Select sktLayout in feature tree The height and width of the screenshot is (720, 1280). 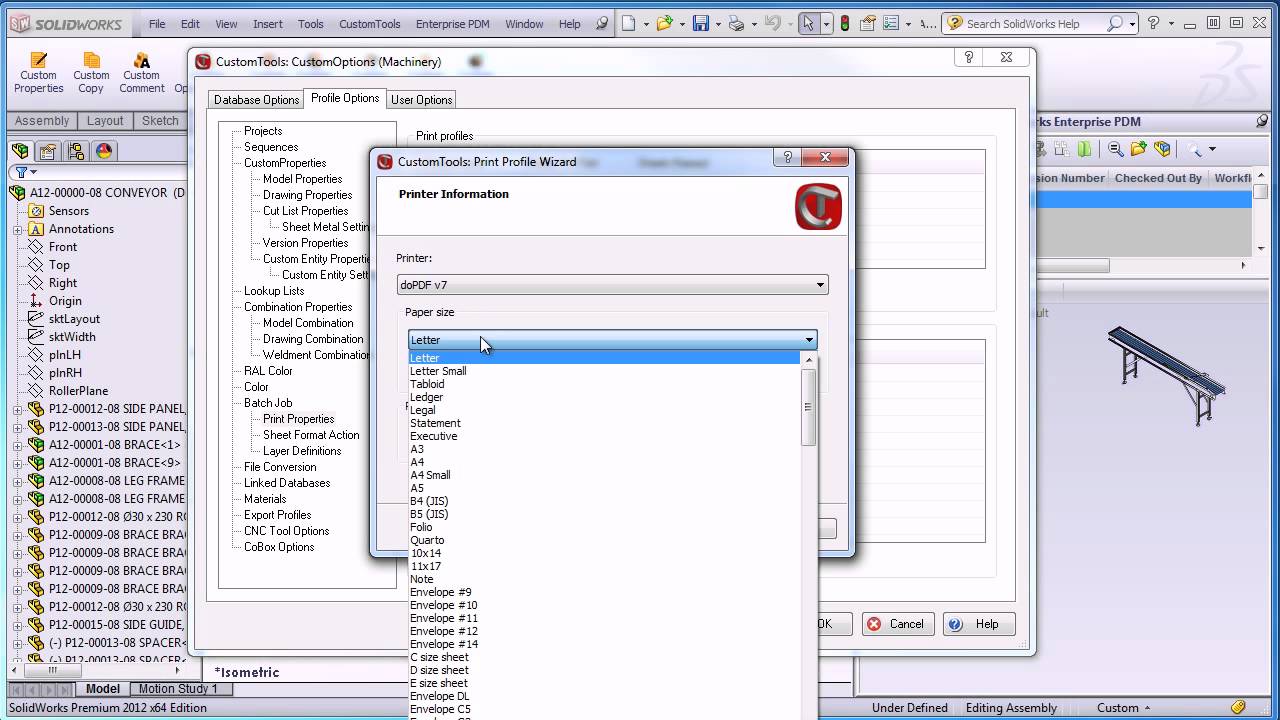(x=74, y=319)
